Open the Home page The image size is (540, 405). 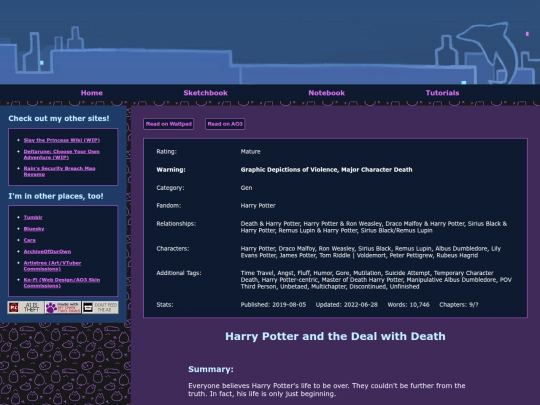click(92, 93)
